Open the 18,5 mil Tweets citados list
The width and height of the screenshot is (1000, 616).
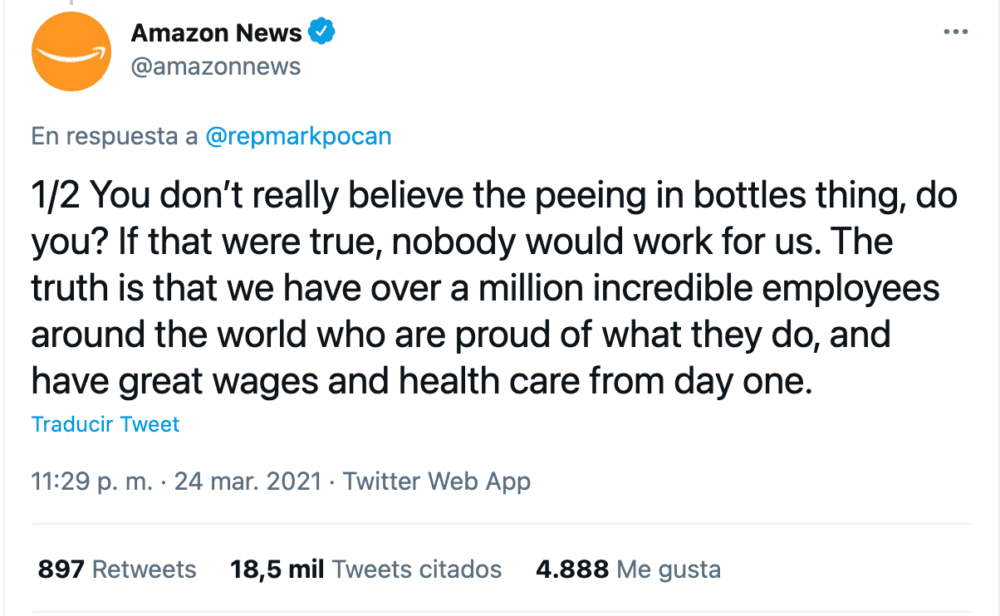point(365,569)
